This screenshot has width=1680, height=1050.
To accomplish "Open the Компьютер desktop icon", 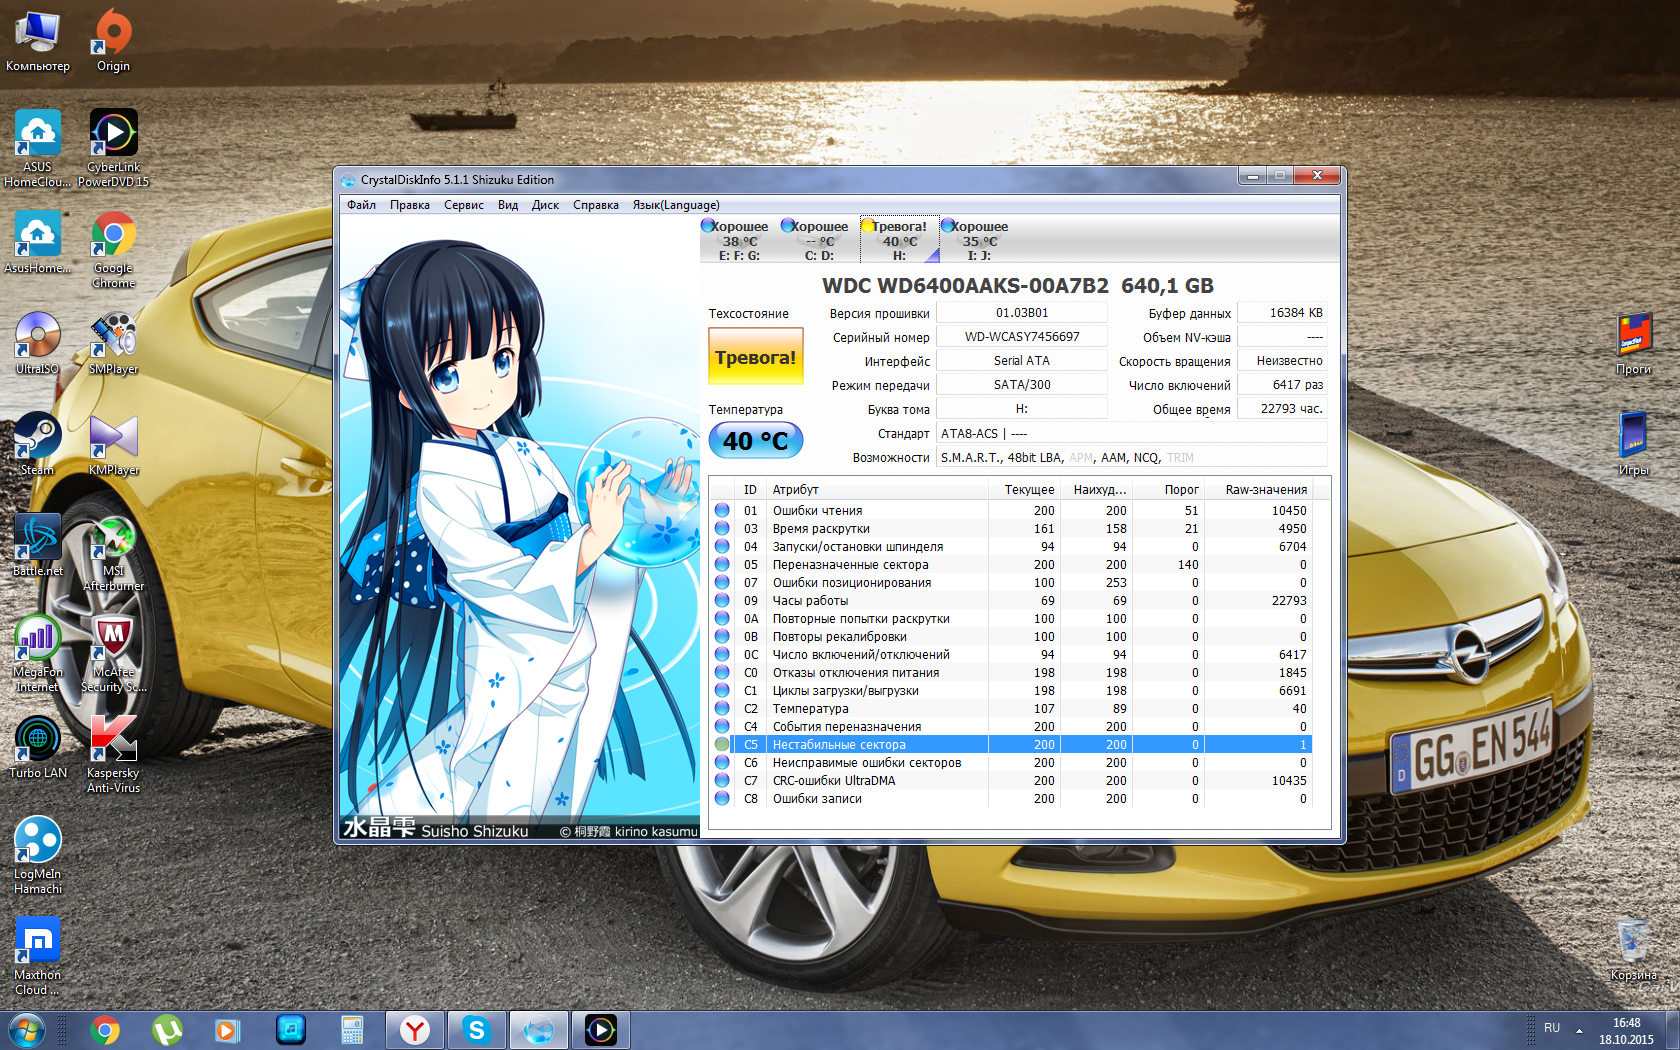I will [38, 42].
